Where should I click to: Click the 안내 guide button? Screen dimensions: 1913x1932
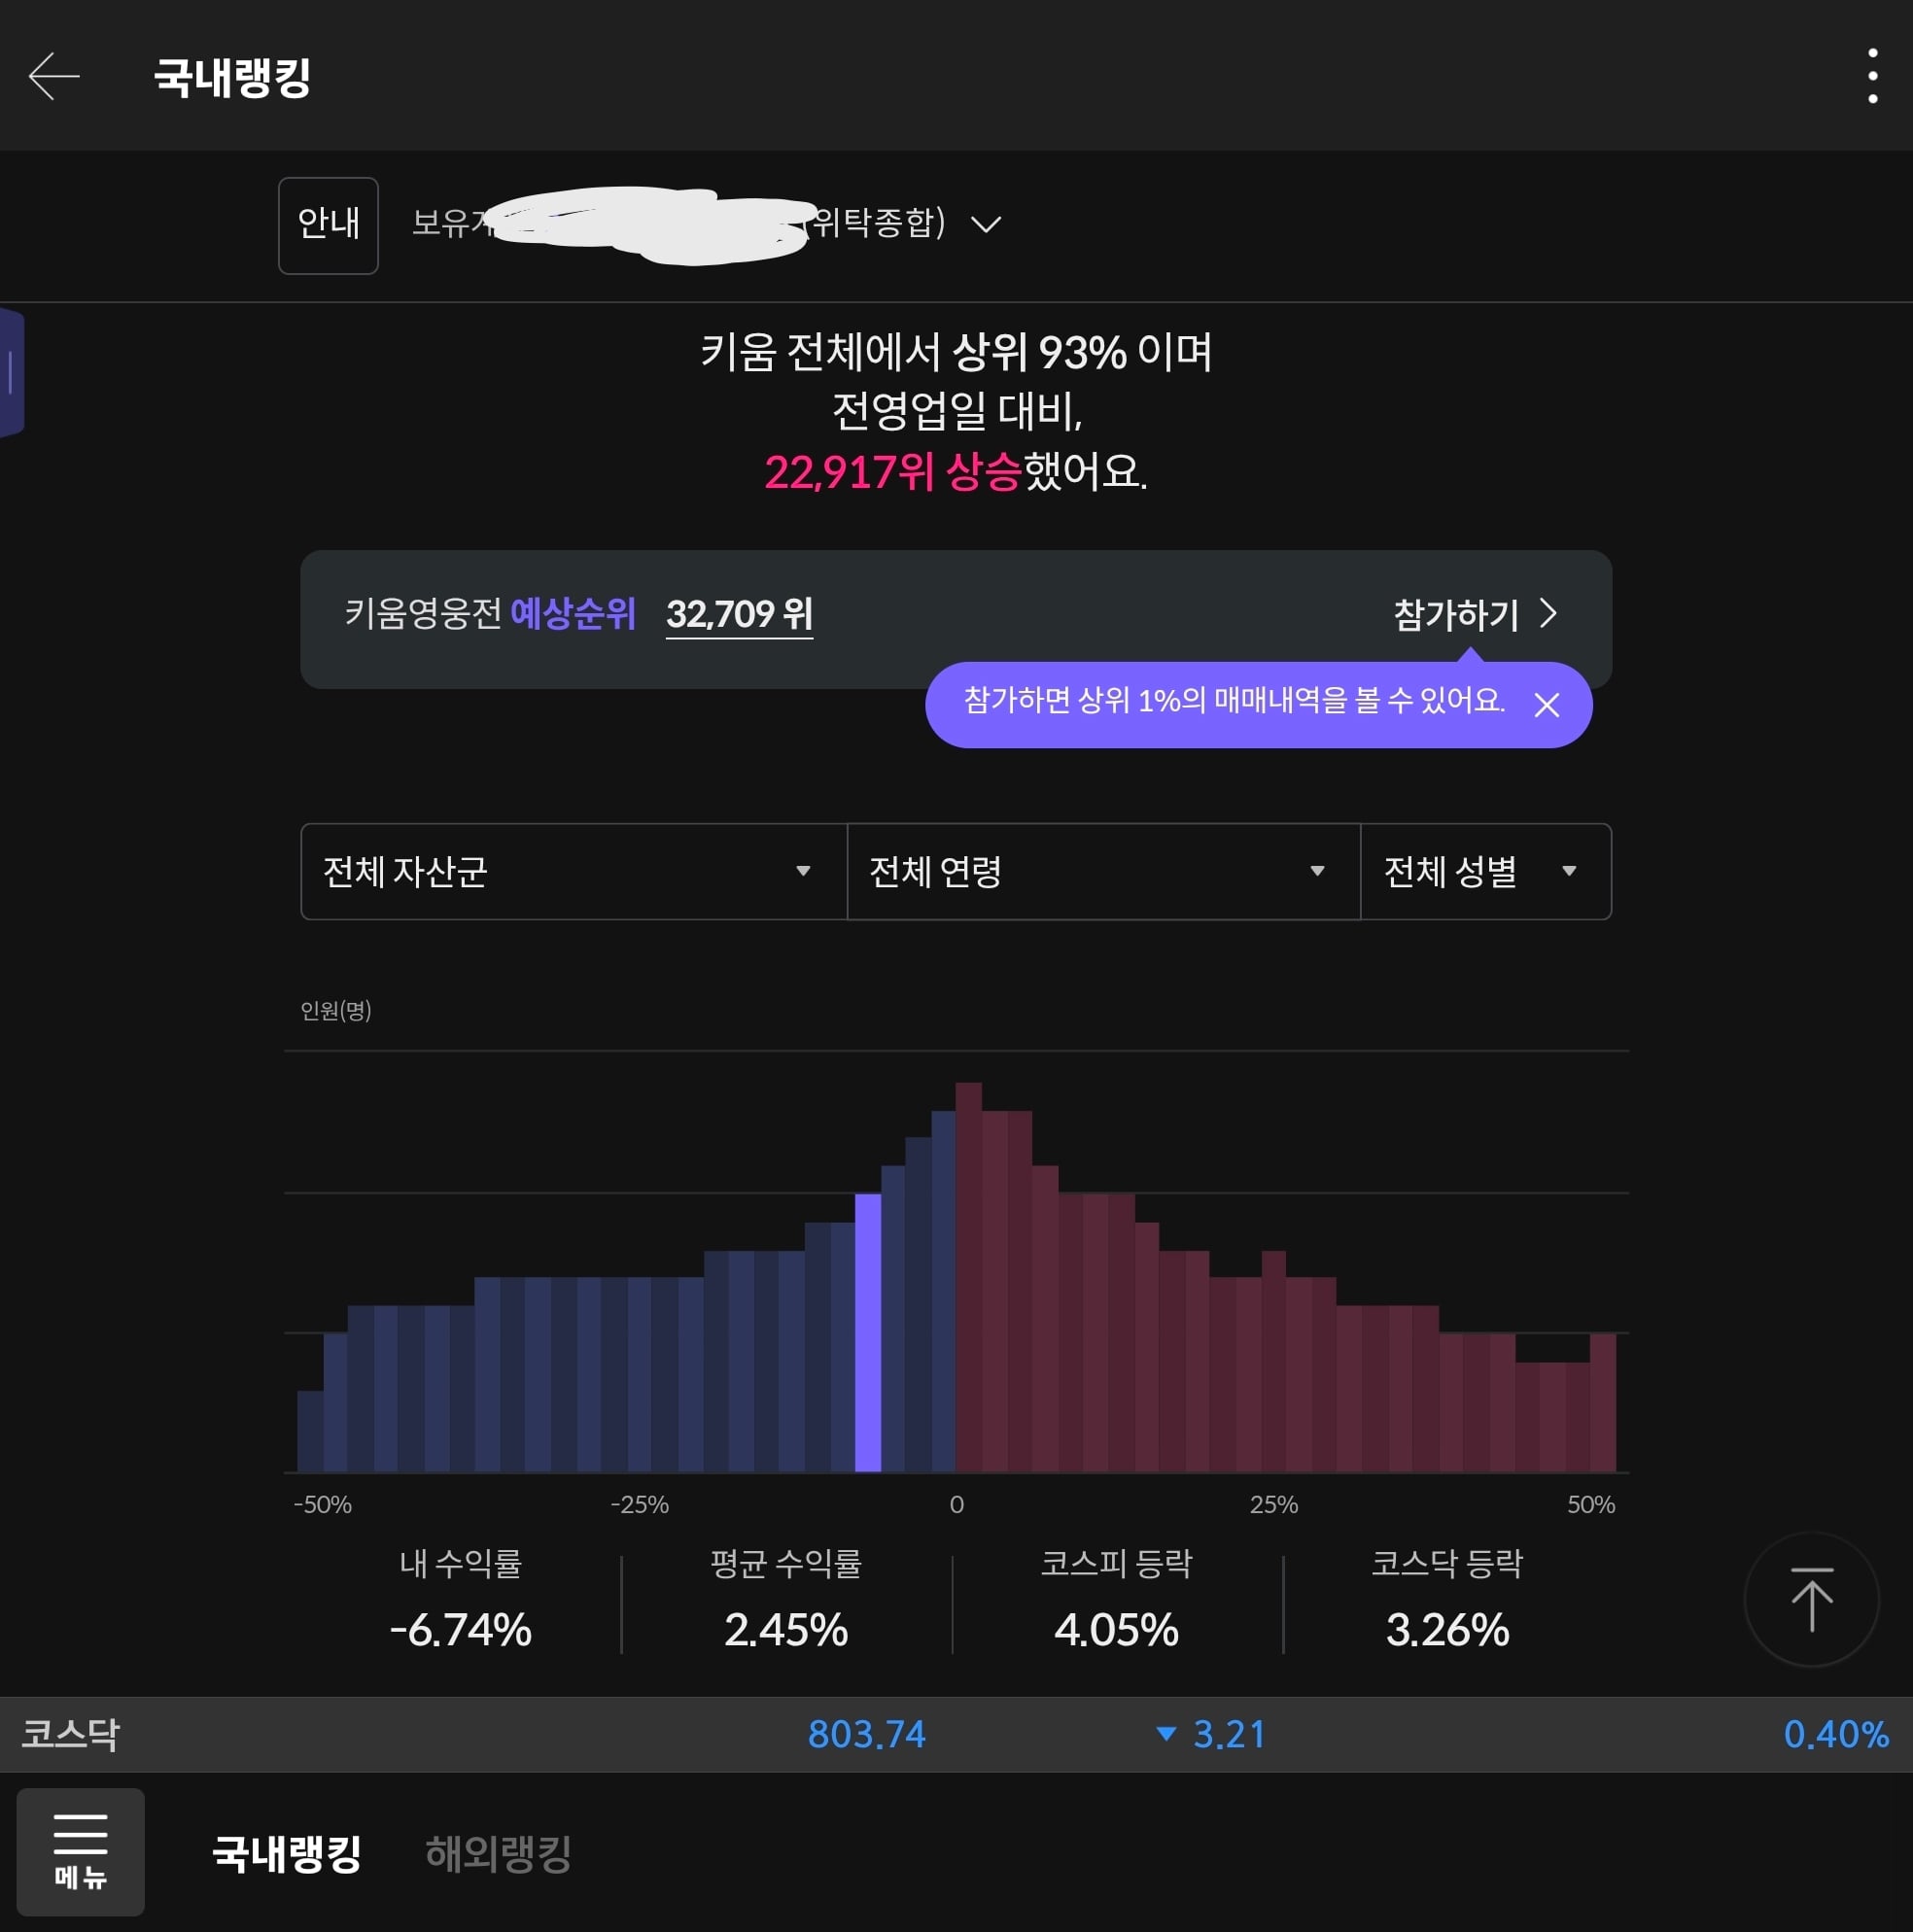click(328, 225)
